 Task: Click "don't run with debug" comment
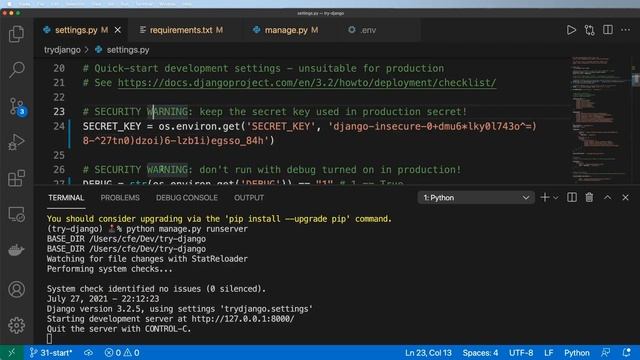271,170
